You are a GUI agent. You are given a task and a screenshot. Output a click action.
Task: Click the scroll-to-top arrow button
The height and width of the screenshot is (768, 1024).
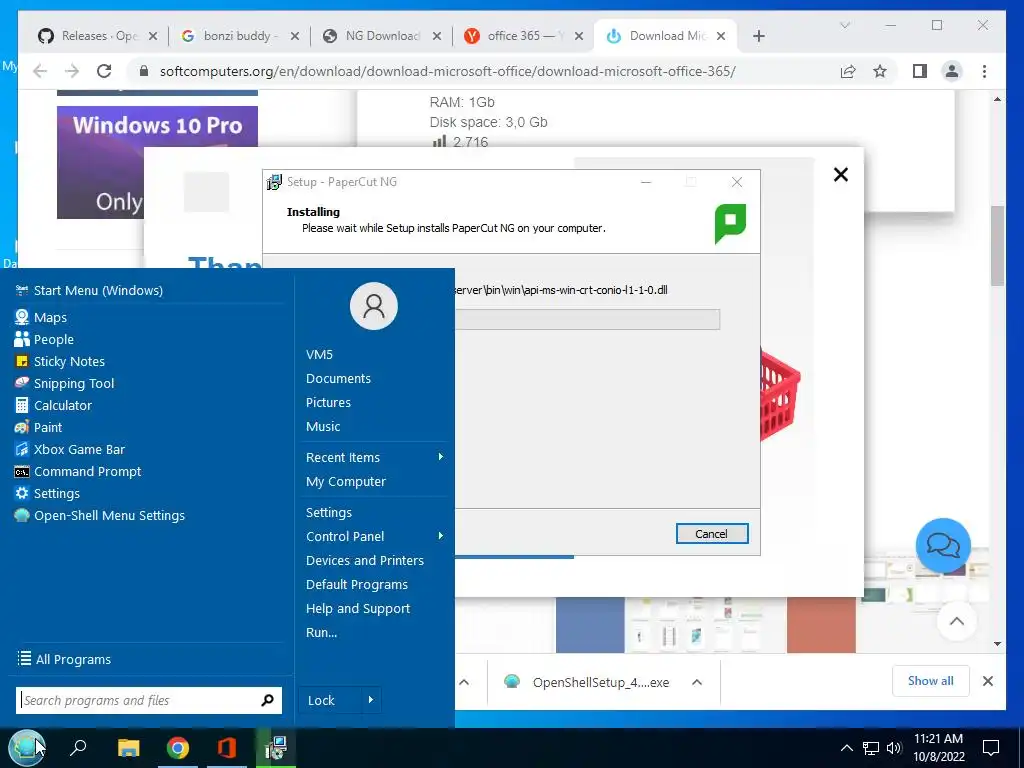[x=957, y=621]
